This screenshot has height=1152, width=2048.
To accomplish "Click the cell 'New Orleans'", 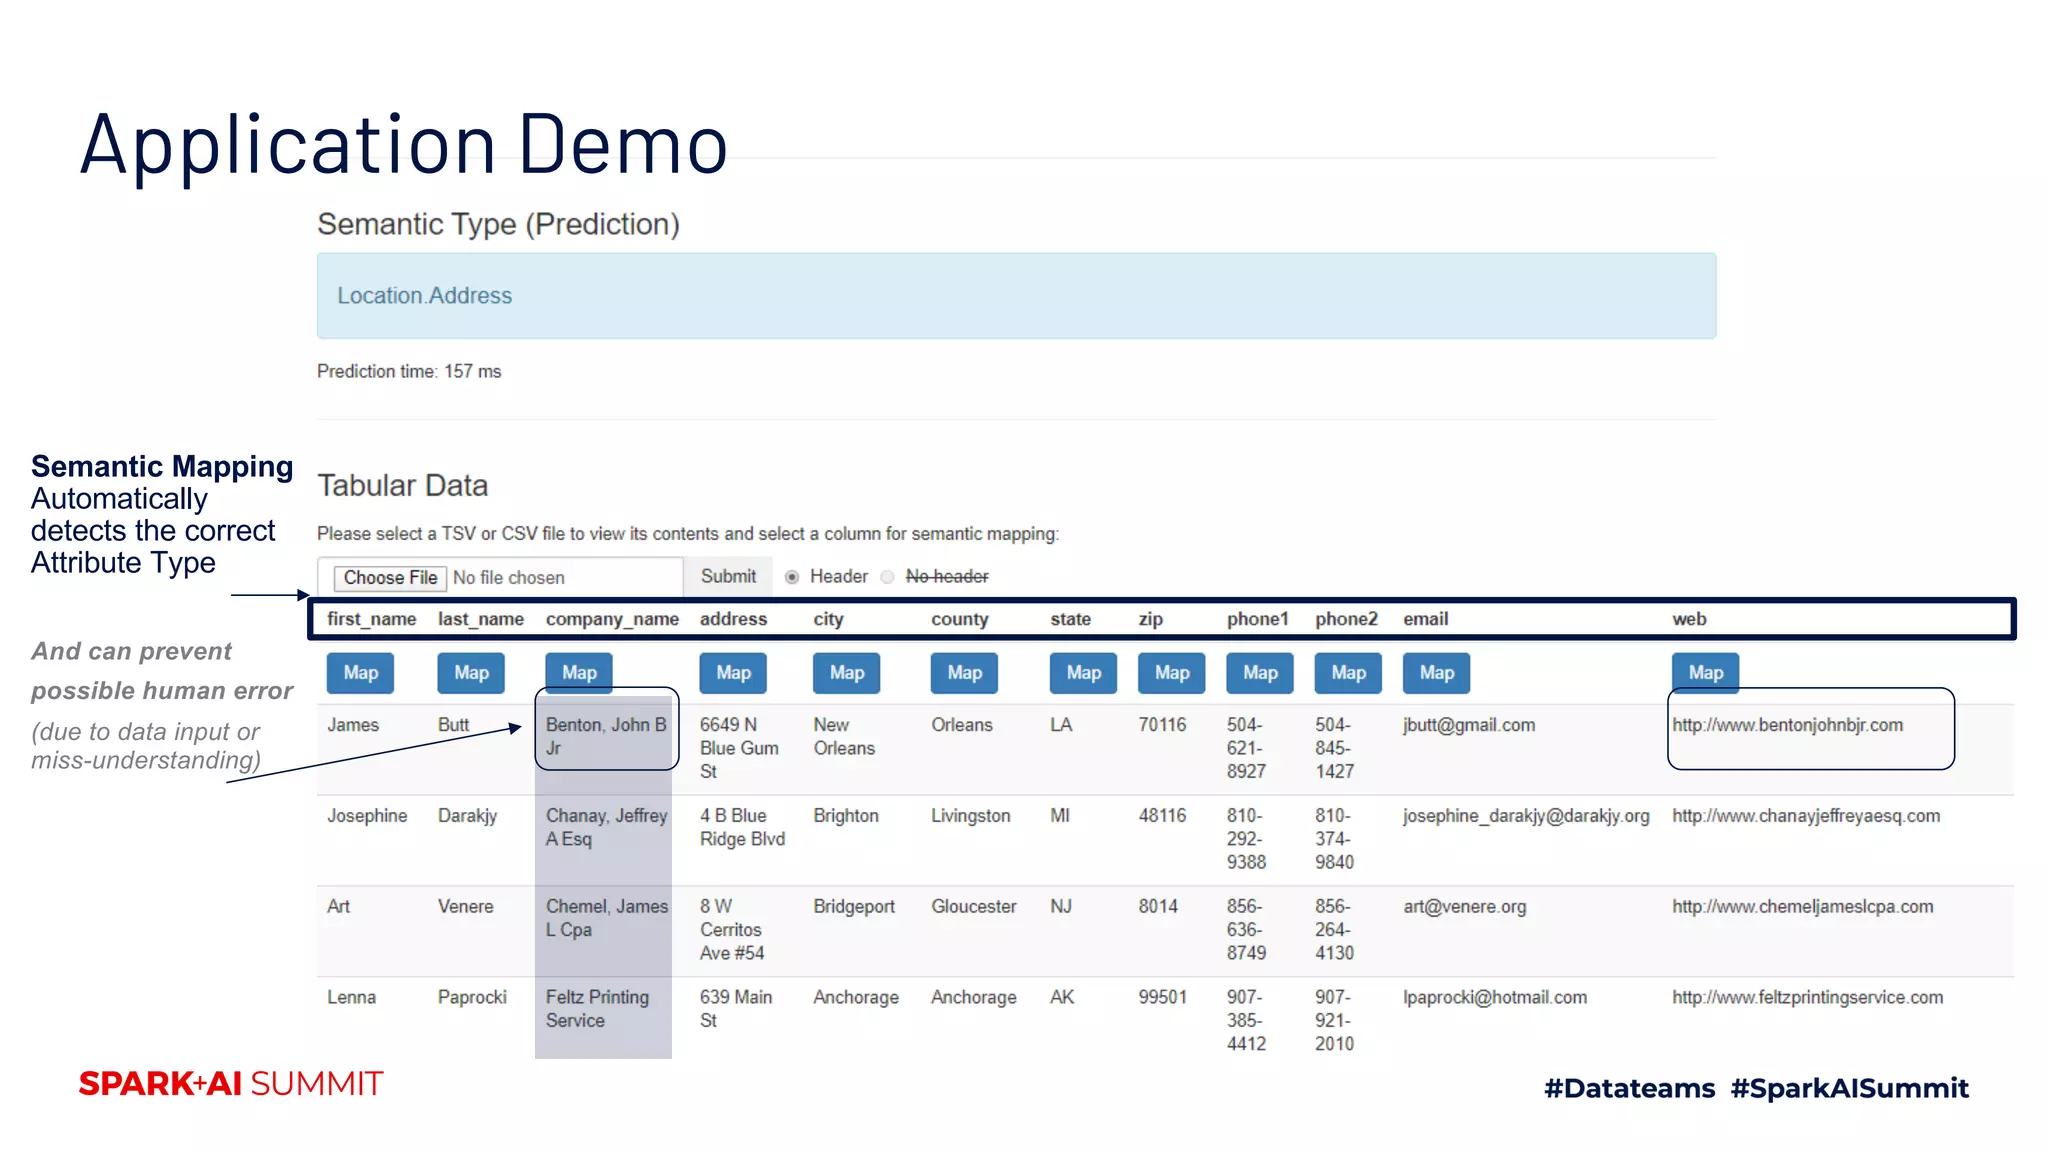I will pyautogui.click(x=844, y=736).
